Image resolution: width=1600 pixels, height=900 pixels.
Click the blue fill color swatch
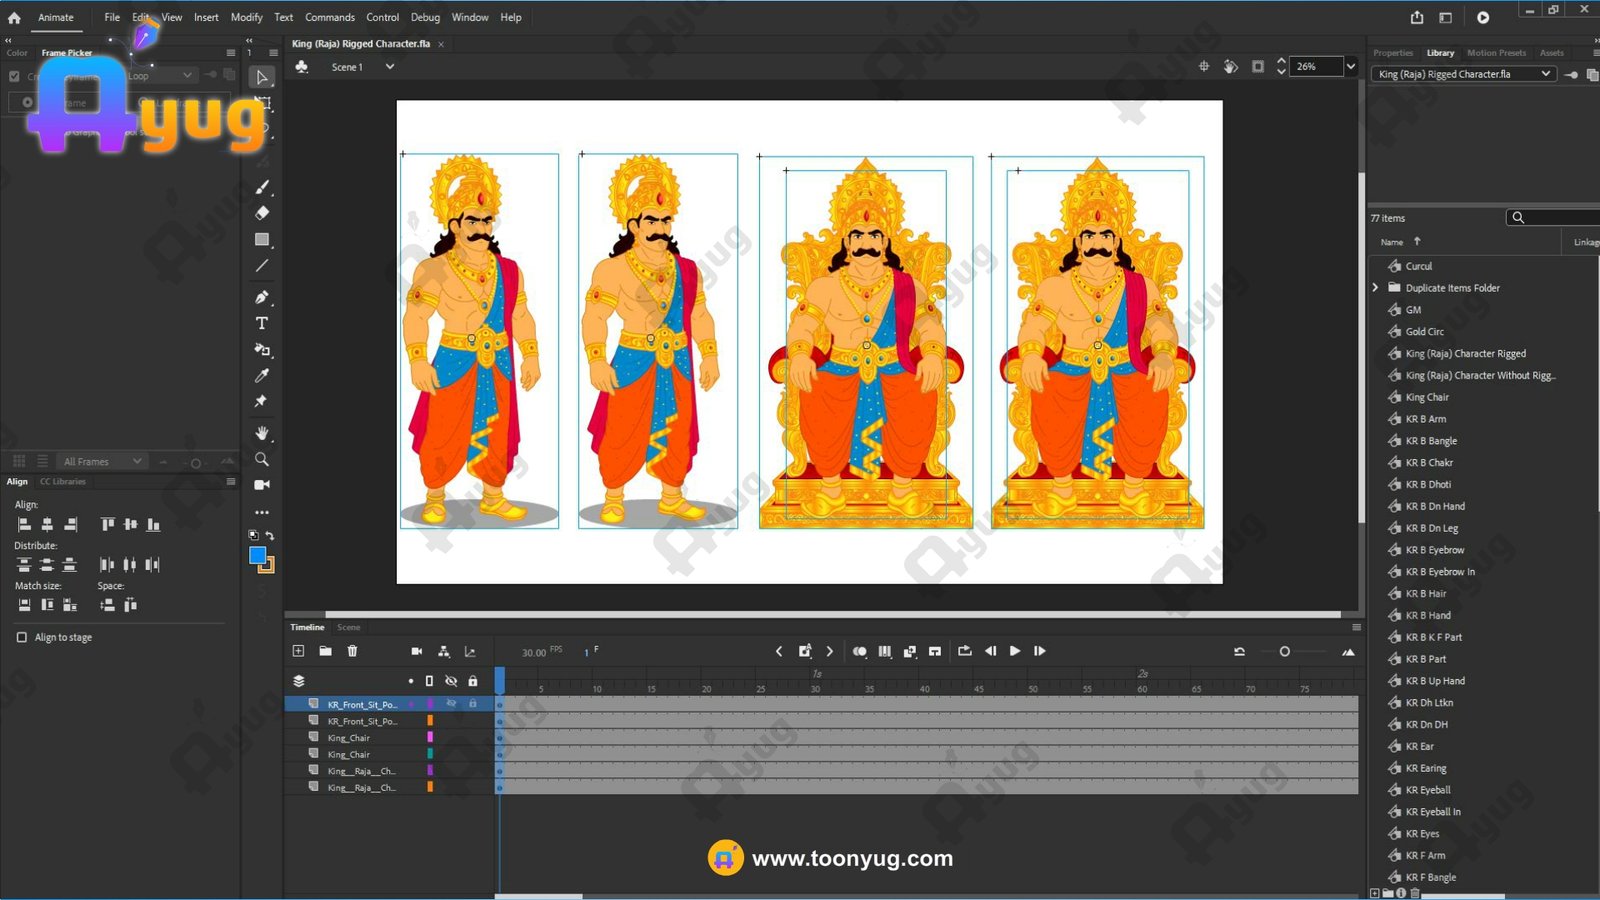click(257, 555)
